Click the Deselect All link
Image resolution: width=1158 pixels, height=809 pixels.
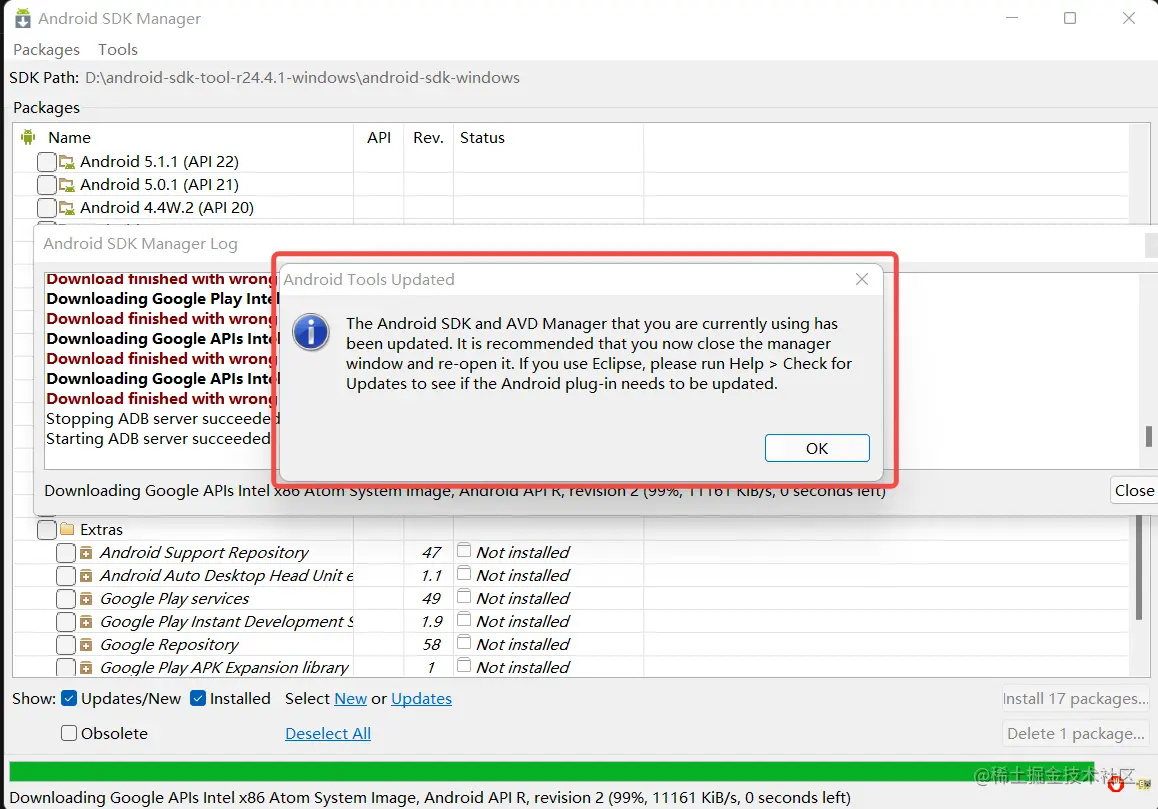click(x=328, y=734)
